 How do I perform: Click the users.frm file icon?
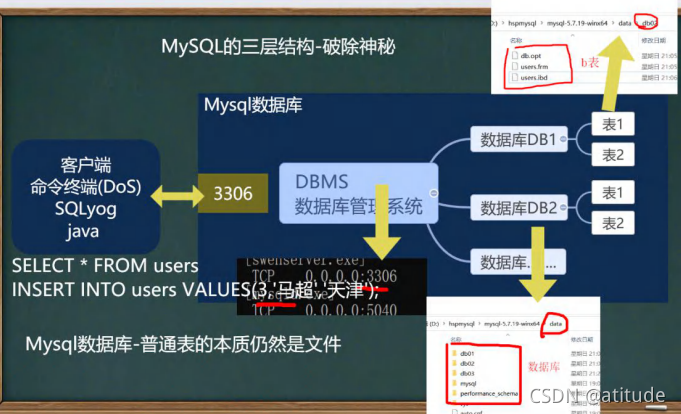click(515, 66)
